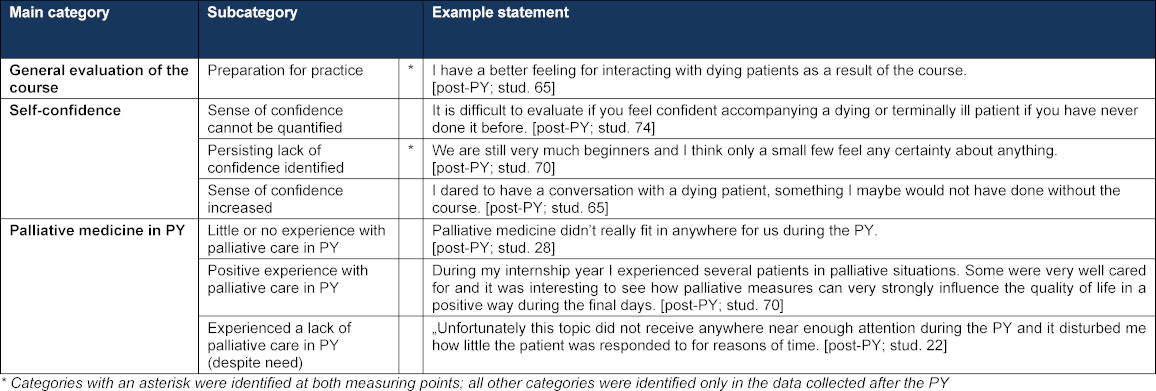The image size is (1156, 391).
Task: Select Sense of confidence increased cell
Action: click(275, 198)
